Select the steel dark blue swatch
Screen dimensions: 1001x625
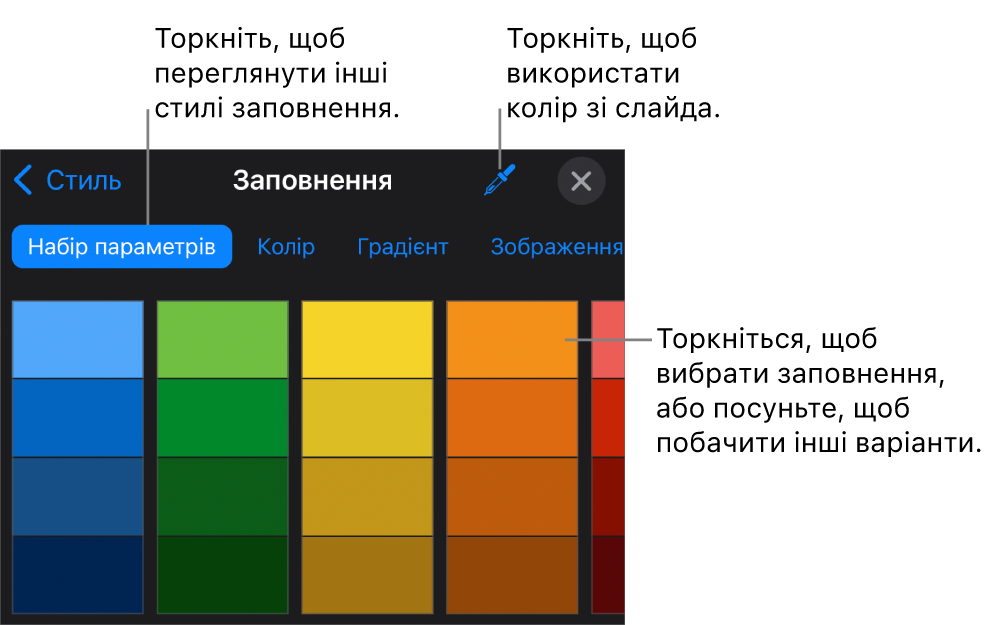78,496
